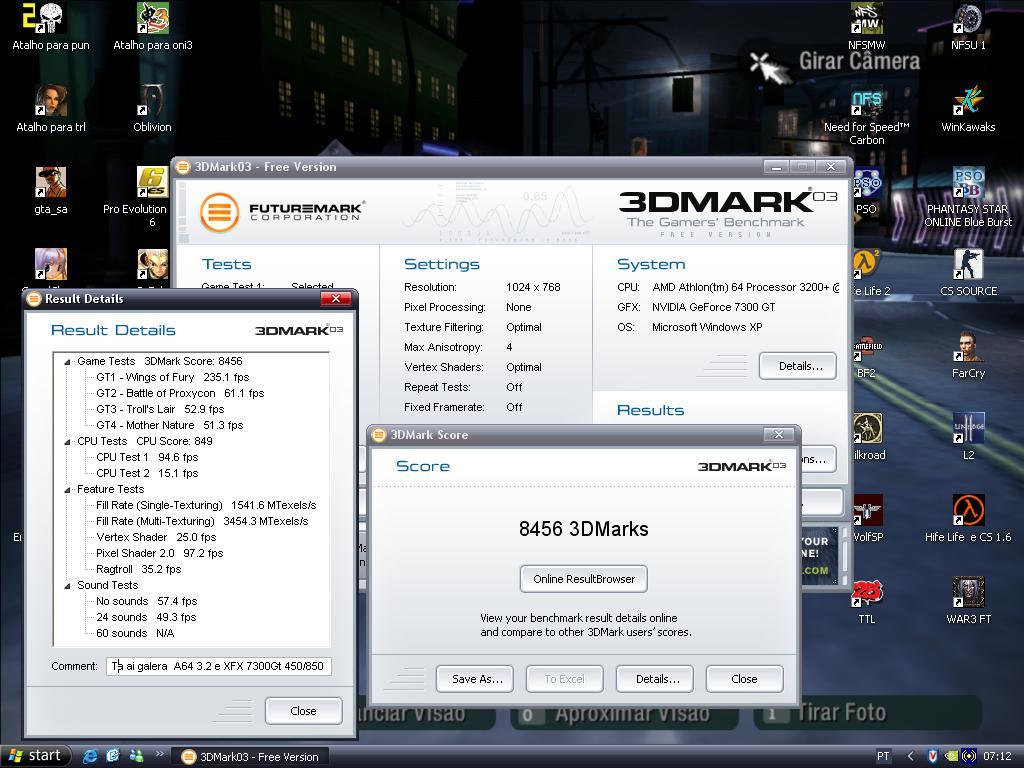Screen dimensions: 1024x768
Task: Click the '8456 3DMarks' score text
Action: [x=584, y=529]
